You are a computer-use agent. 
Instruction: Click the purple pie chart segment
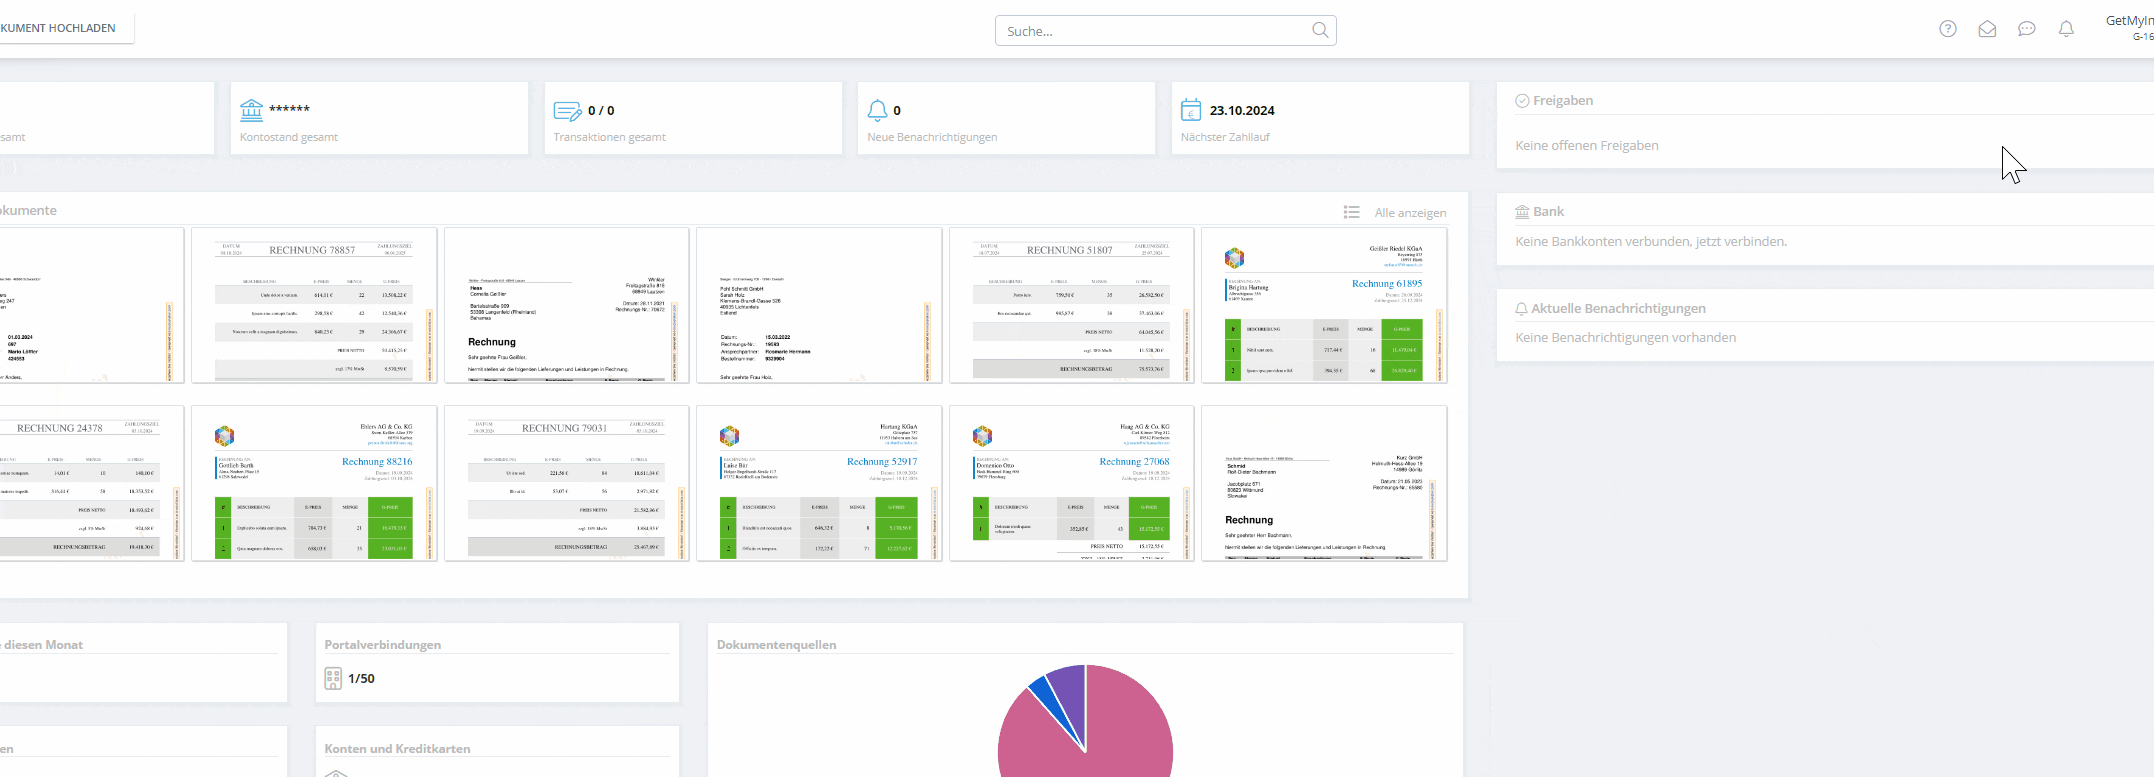point(1068,695)
